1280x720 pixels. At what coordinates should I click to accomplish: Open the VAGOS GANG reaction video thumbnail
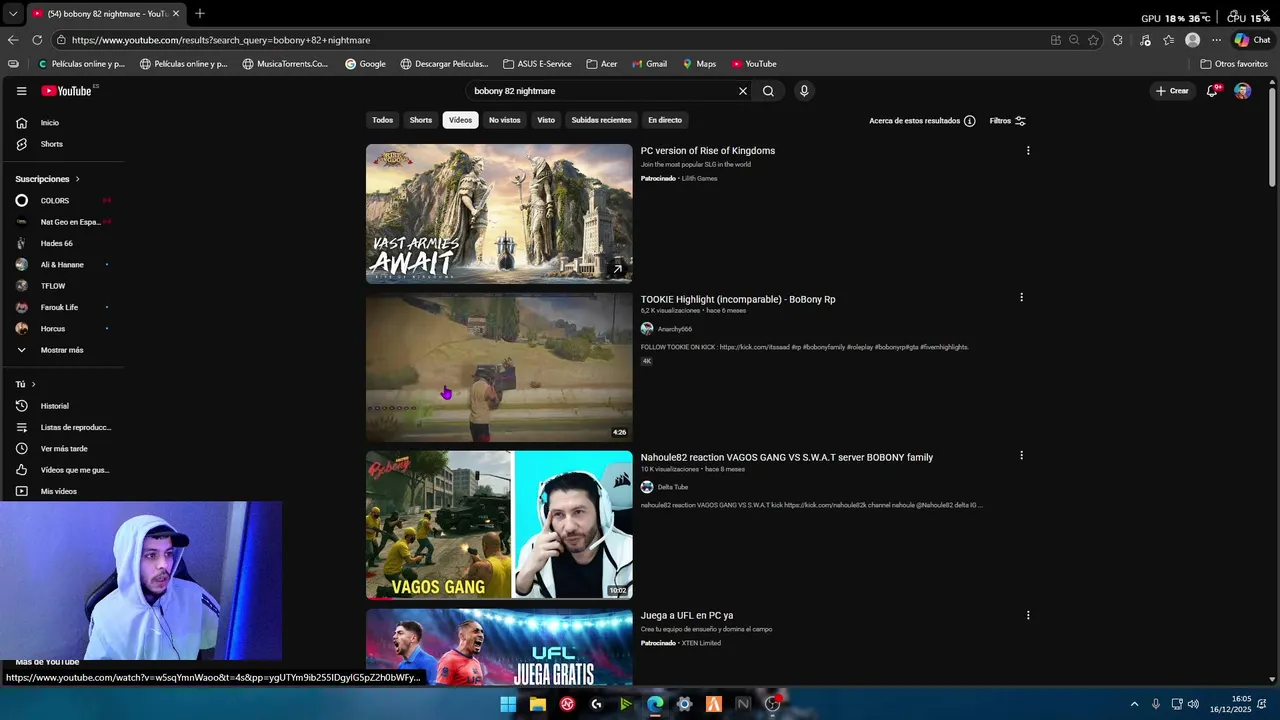point(499,525)
